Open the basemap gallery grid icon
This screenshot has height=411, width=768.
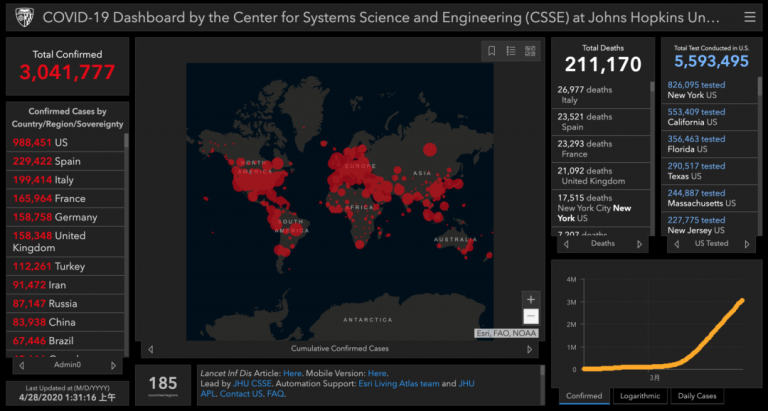click(x=530, y=51)
